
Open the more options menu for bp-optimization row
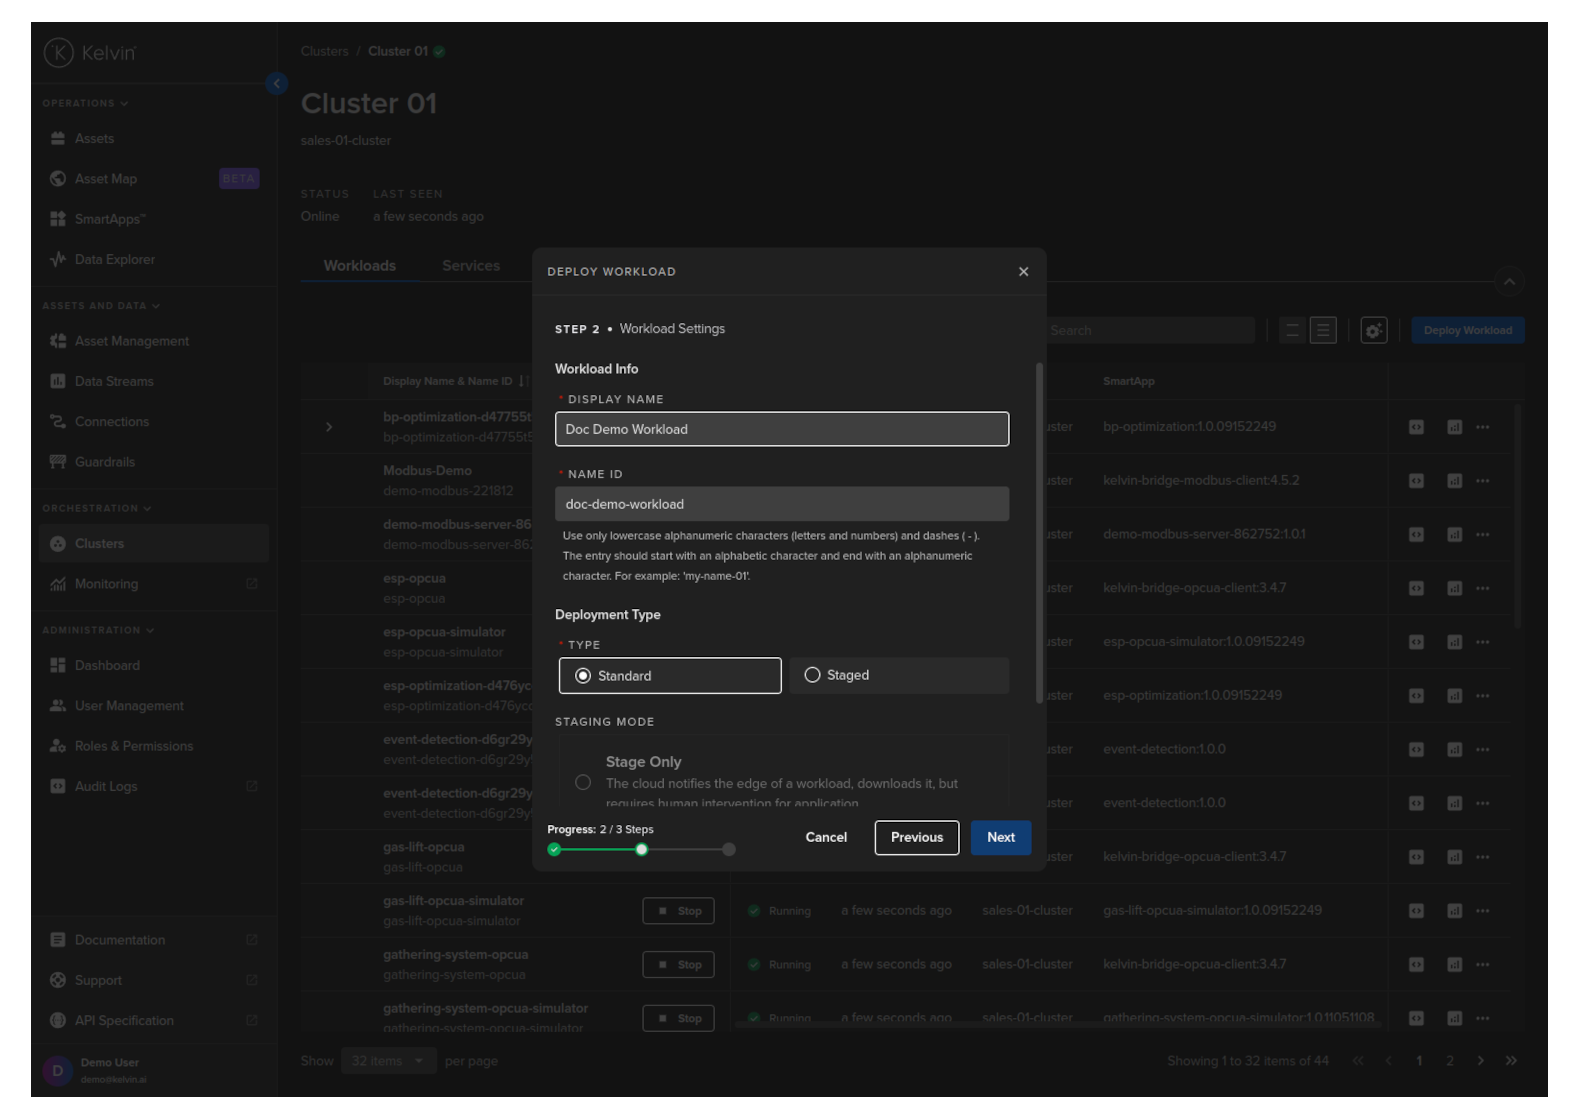[1482, 427]
